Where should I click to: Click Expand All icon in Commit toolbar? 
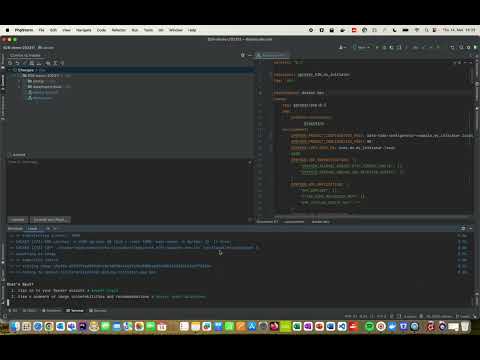pyautogui.click(x=55, y=63)
